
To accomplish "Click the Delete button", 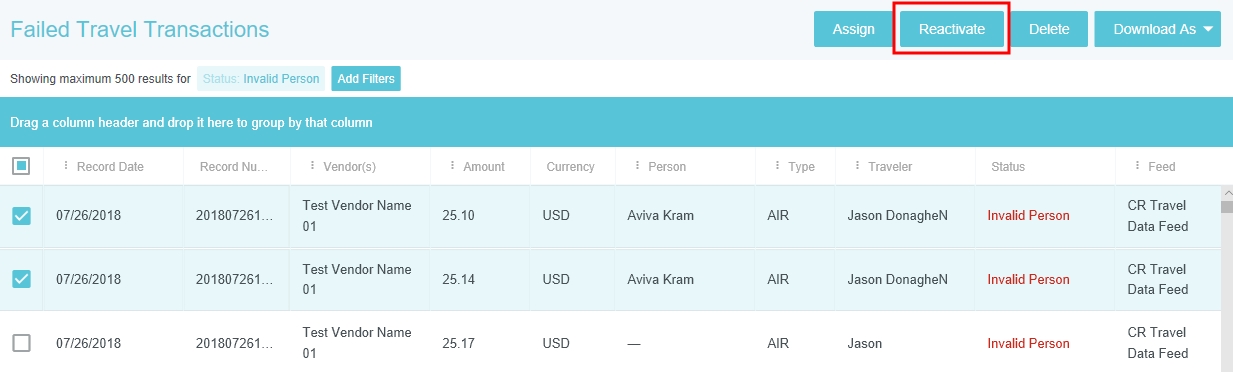I will tap(1049, 29).
